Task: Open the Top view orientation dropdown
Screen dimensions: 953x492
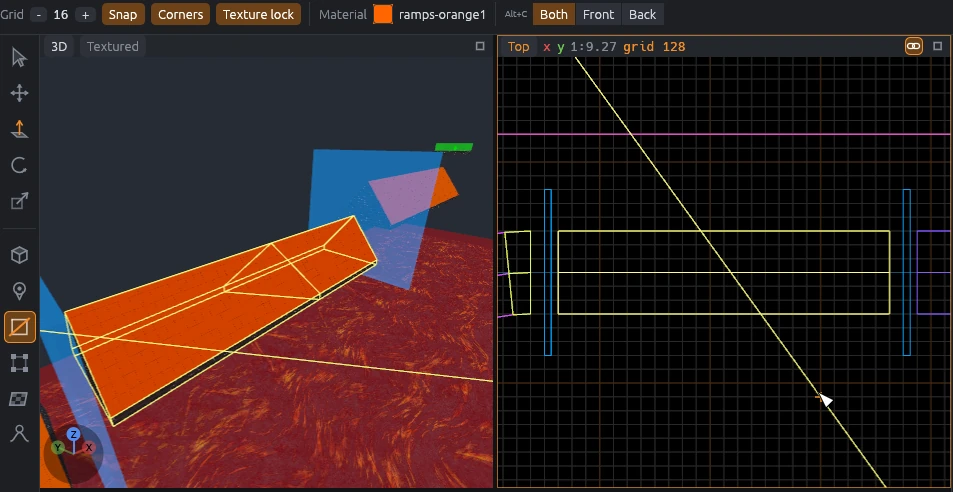Action: click(518, 47)
